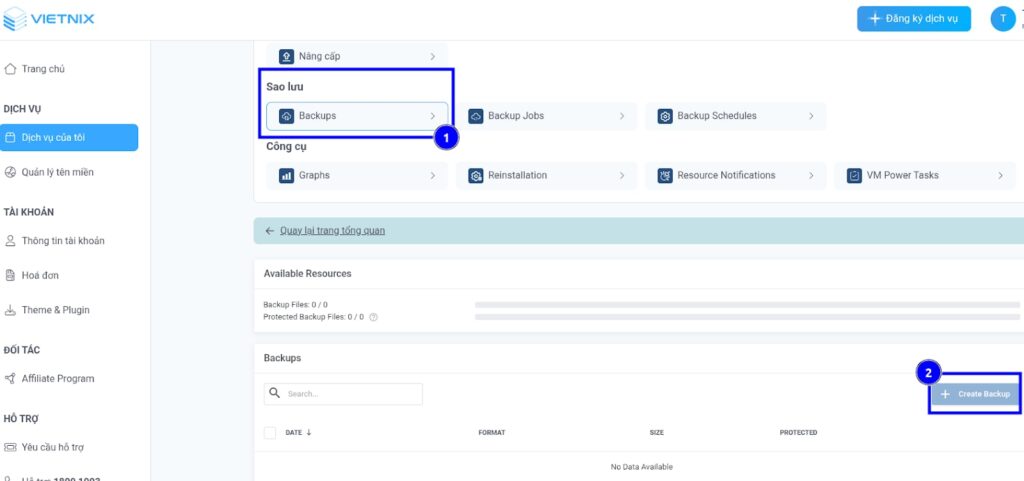Image resolution: width=1024 pixels, height=481 pixels.
Task: Click the ticket icon for Yêu cầu hỗ trợ
Action: click(10, 447)
